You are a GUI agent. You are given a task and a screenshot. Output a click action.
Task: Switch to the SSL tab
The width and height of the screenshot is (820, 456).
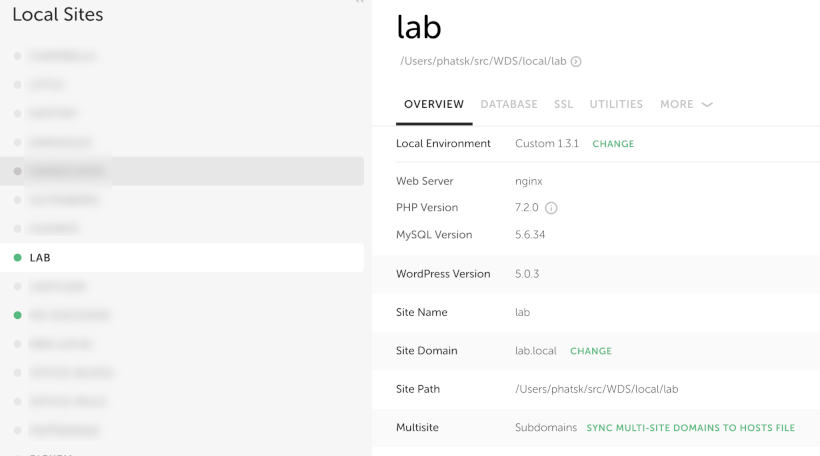[x=563, y=104]
